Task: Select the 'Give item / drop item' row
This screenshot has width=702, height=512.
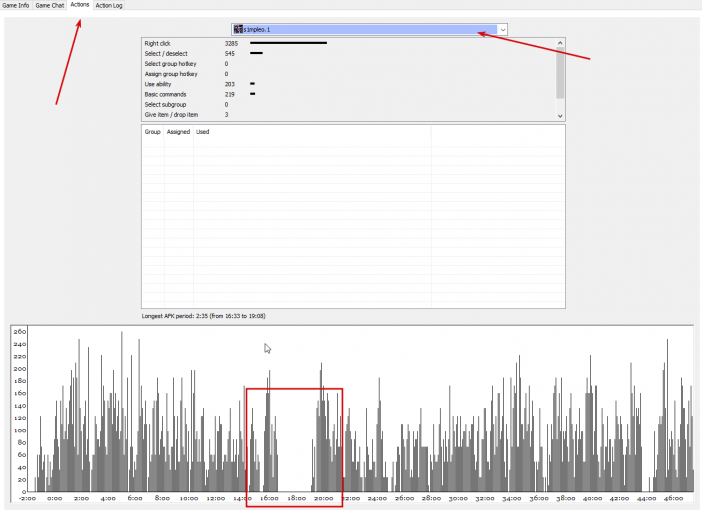Action: tap(349, 115)
